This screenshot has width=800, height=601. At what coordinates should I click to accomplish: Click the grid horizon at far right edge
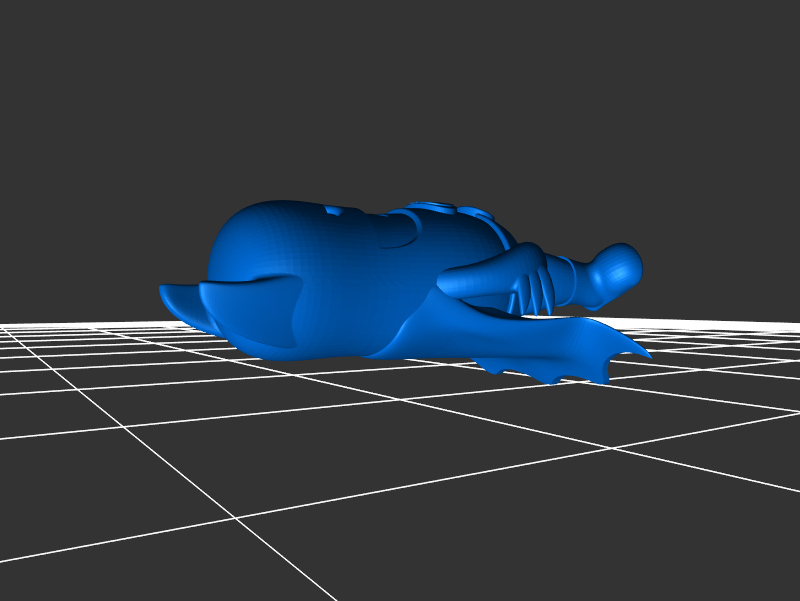790,324
